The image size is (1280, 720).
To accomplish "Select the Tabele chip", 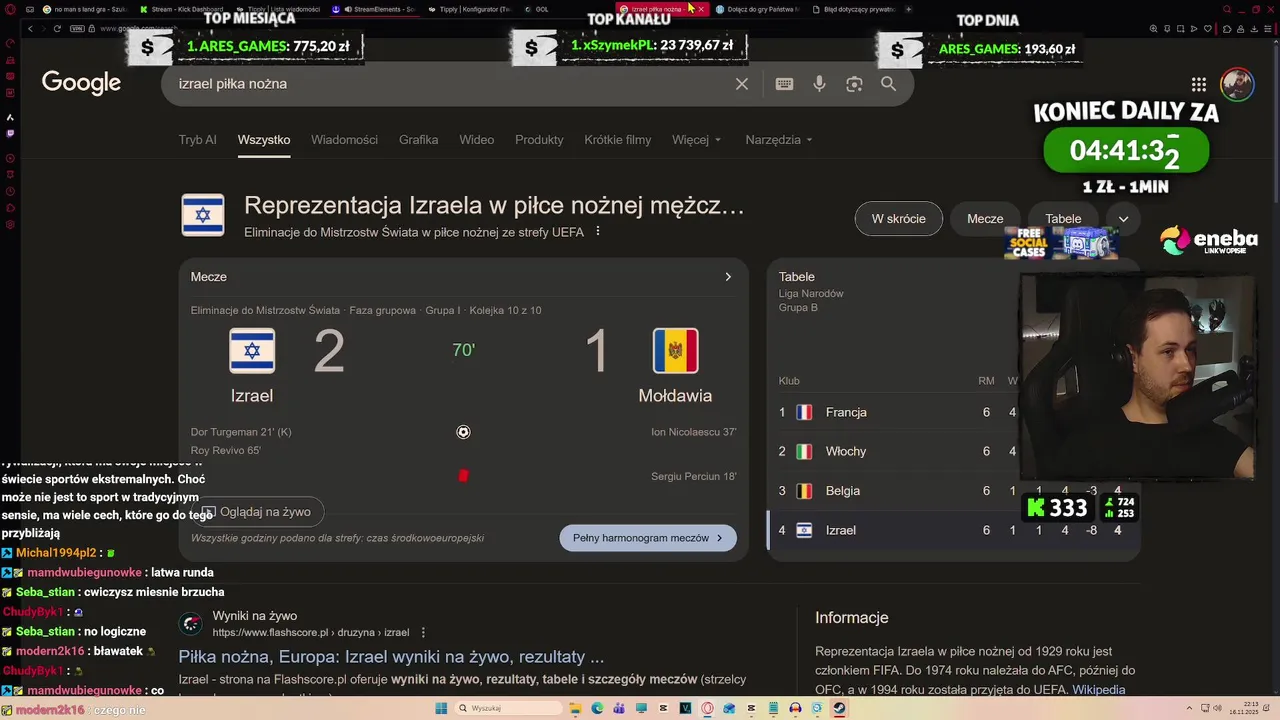I will click(x=1063, y=219).
